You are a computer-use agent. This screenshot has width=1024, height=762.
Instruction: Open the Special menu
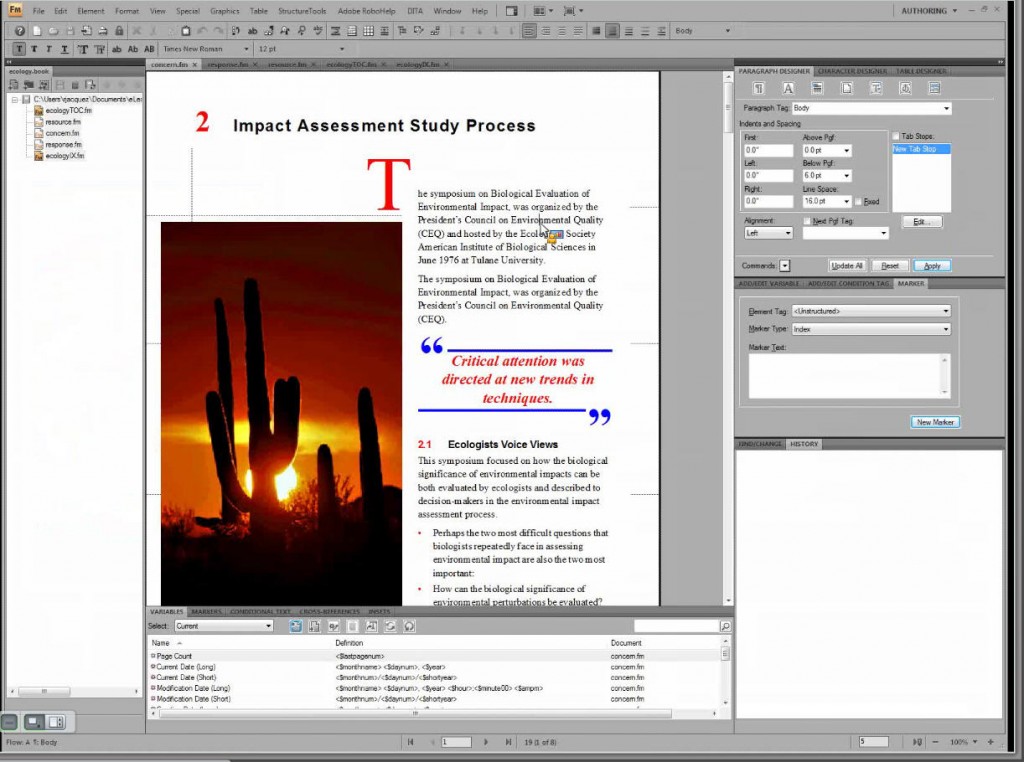pyautogui.click(x=187, y=11)
